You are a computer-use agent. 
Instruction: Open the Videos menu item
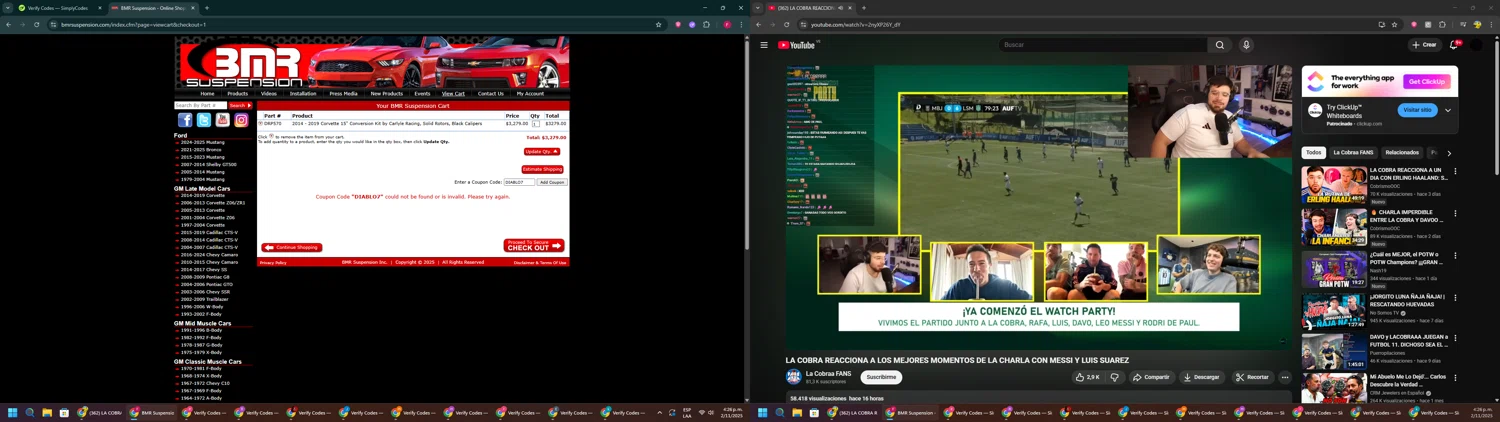(x=269, y=93)
